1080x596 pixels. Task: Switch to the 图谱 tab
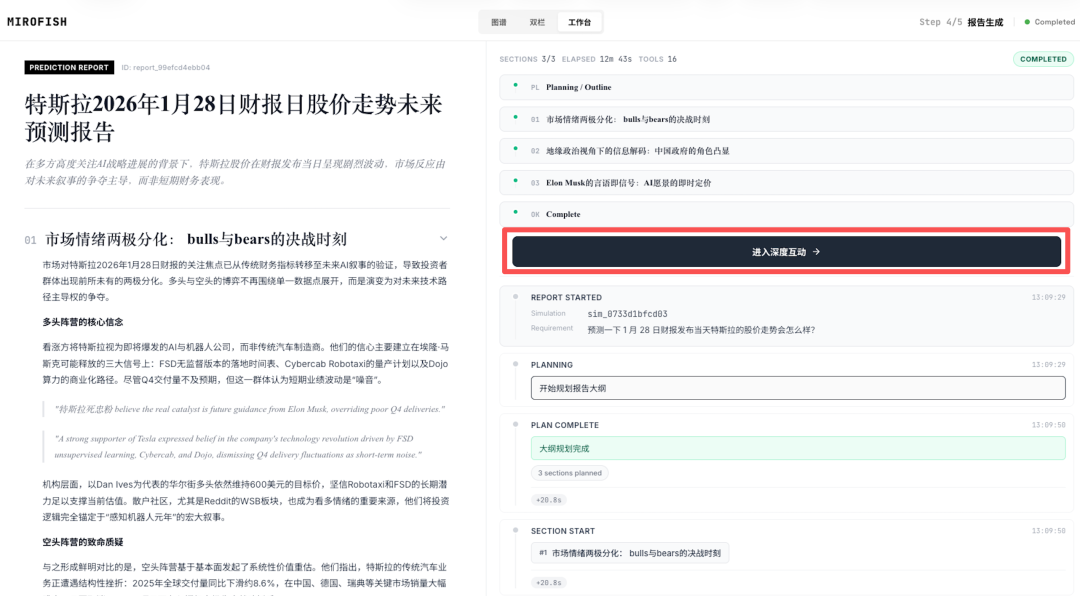pos(498,20)
